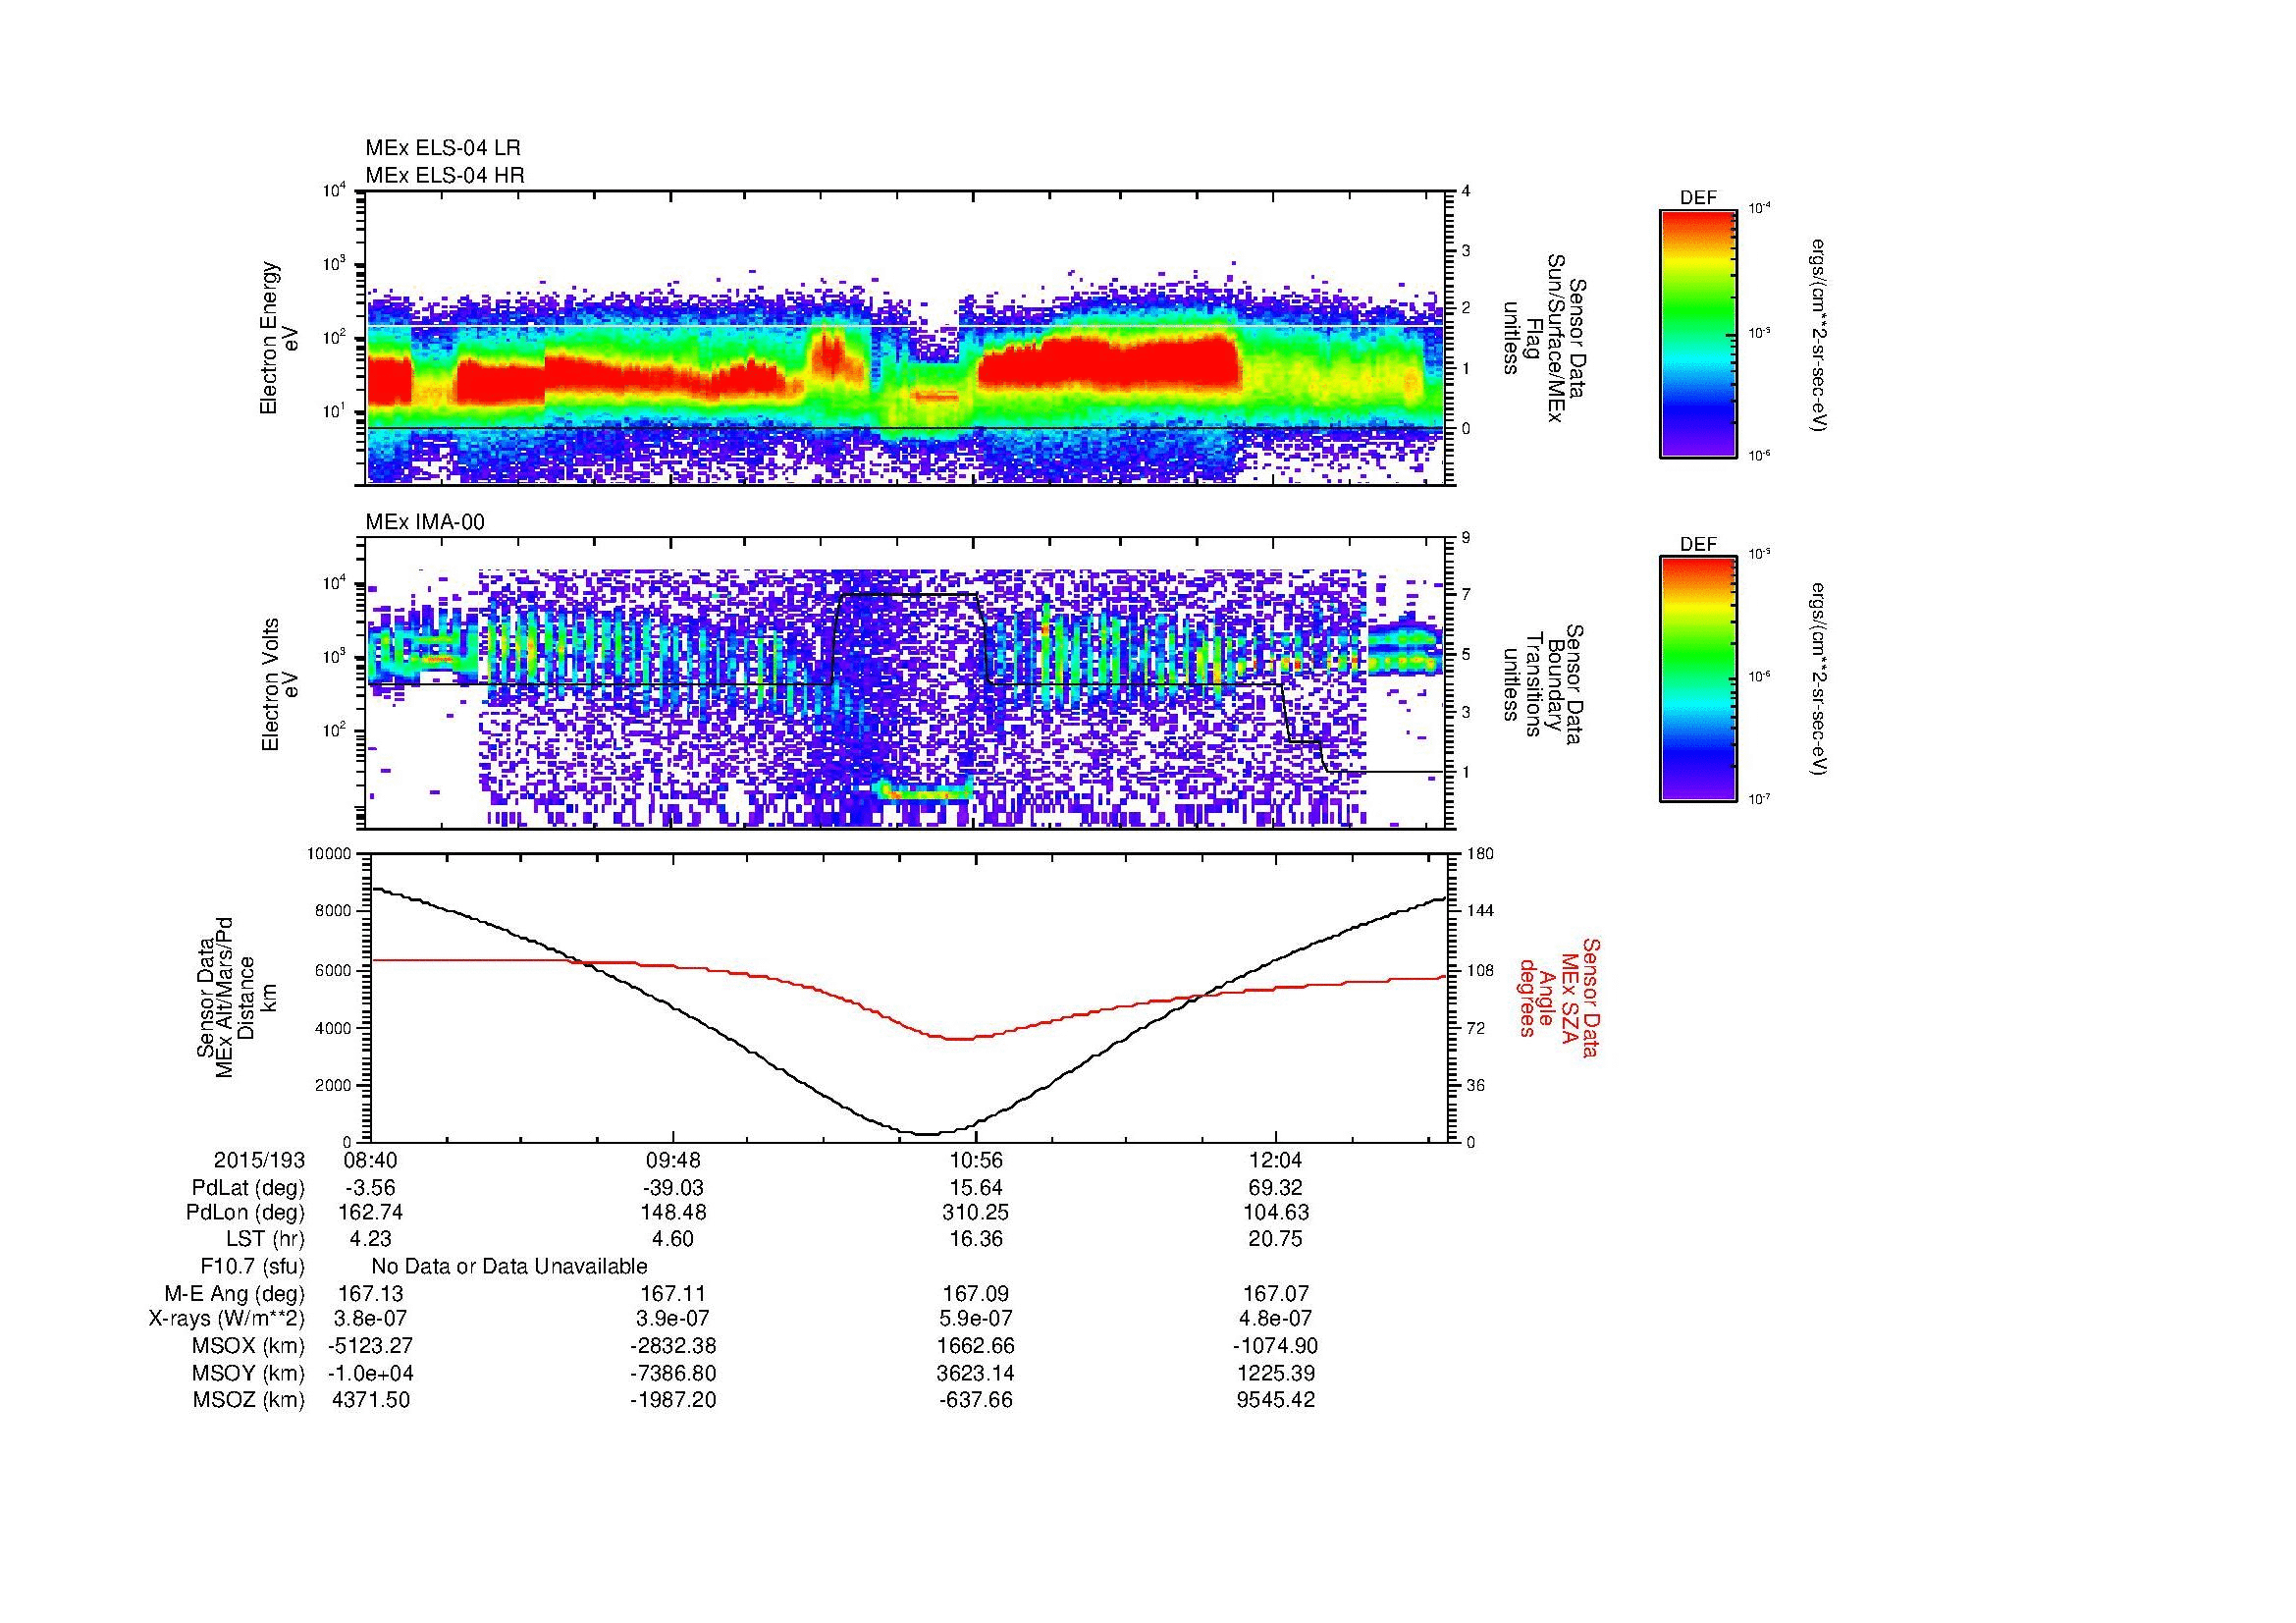The height and width of the screenshot is (1623, 2296).
Task: Click the 'Electron Volts eV' axis label
Action: [x=280, y=684]
